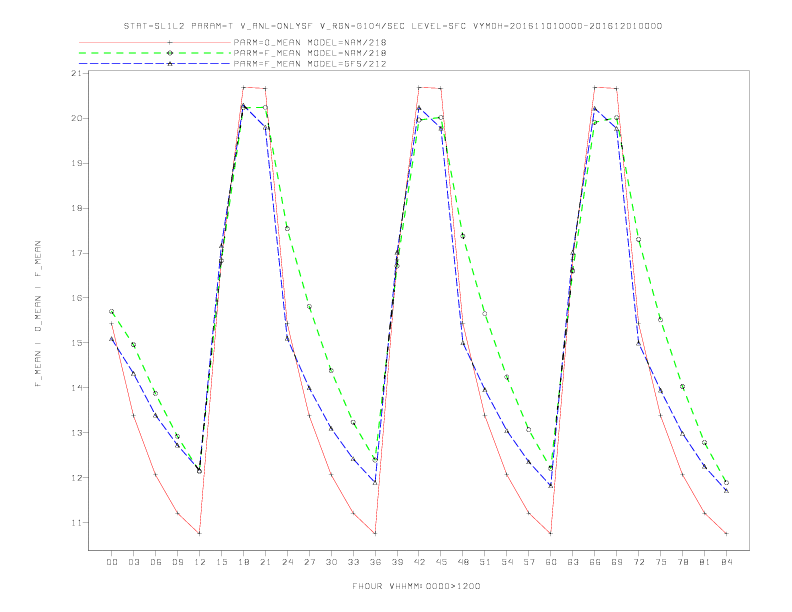Click x-axis forecast hour label 48
Image resolution: width=792 pixels, height=612 pixels.
click(x=463, y=562)
